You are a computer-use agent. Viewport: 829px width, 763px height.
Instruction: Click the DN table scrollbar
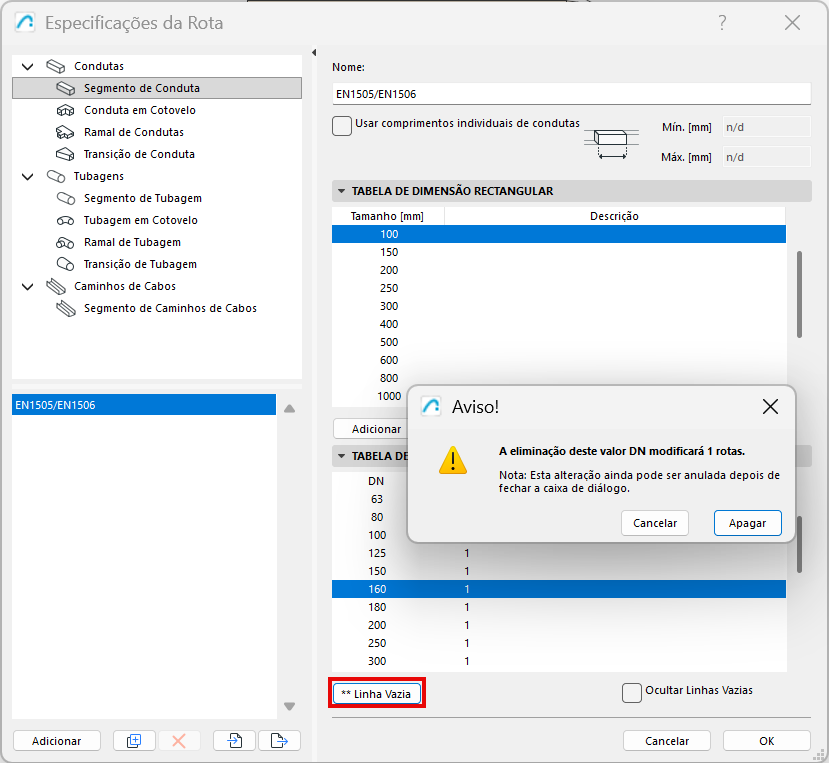coord(799,545)
